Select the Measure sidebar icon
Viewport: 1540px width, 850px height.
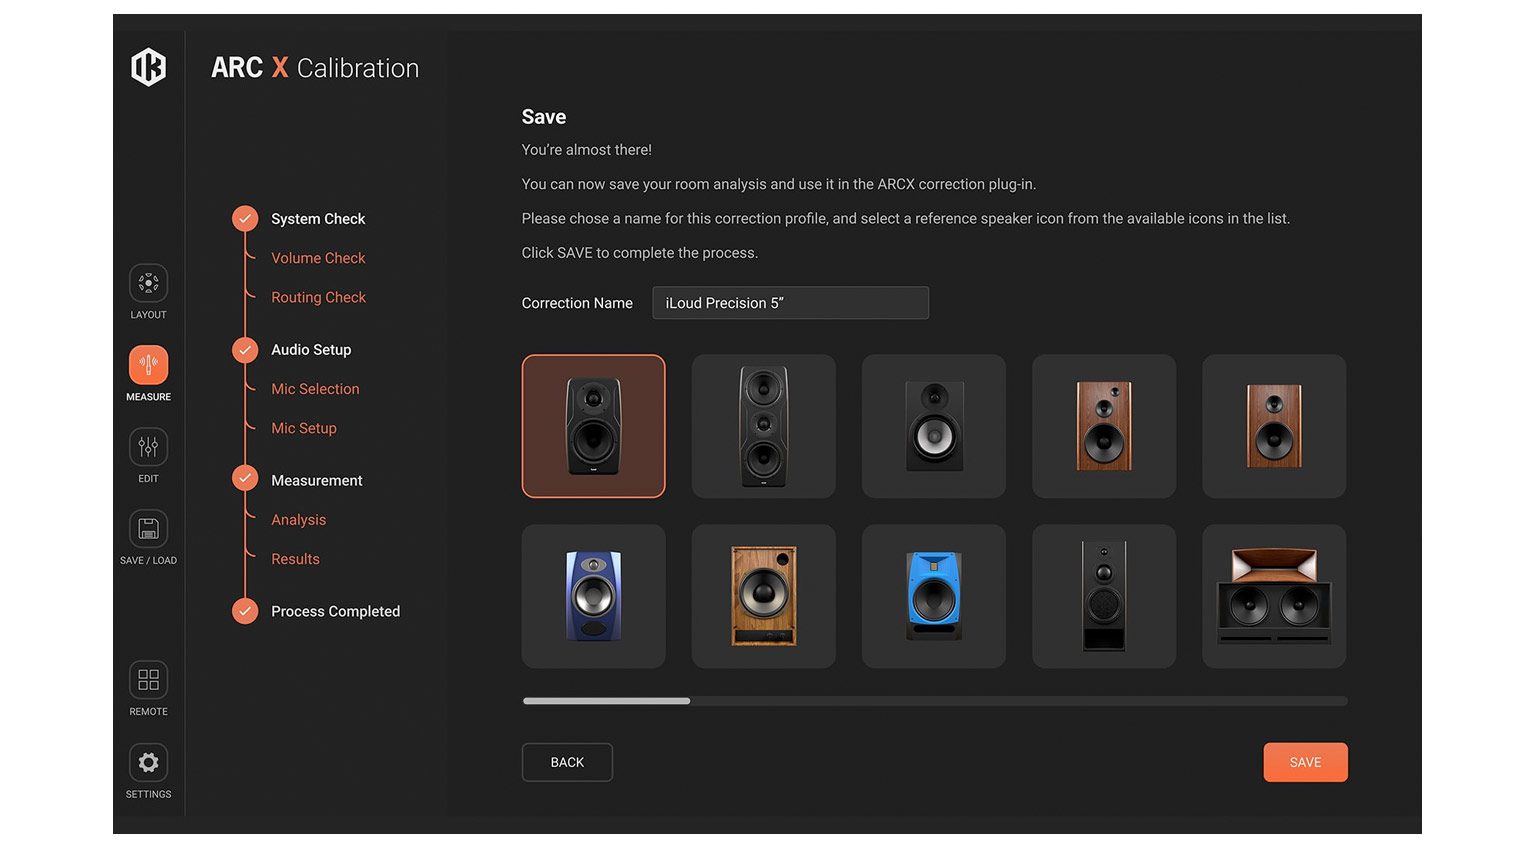[148, 365]
